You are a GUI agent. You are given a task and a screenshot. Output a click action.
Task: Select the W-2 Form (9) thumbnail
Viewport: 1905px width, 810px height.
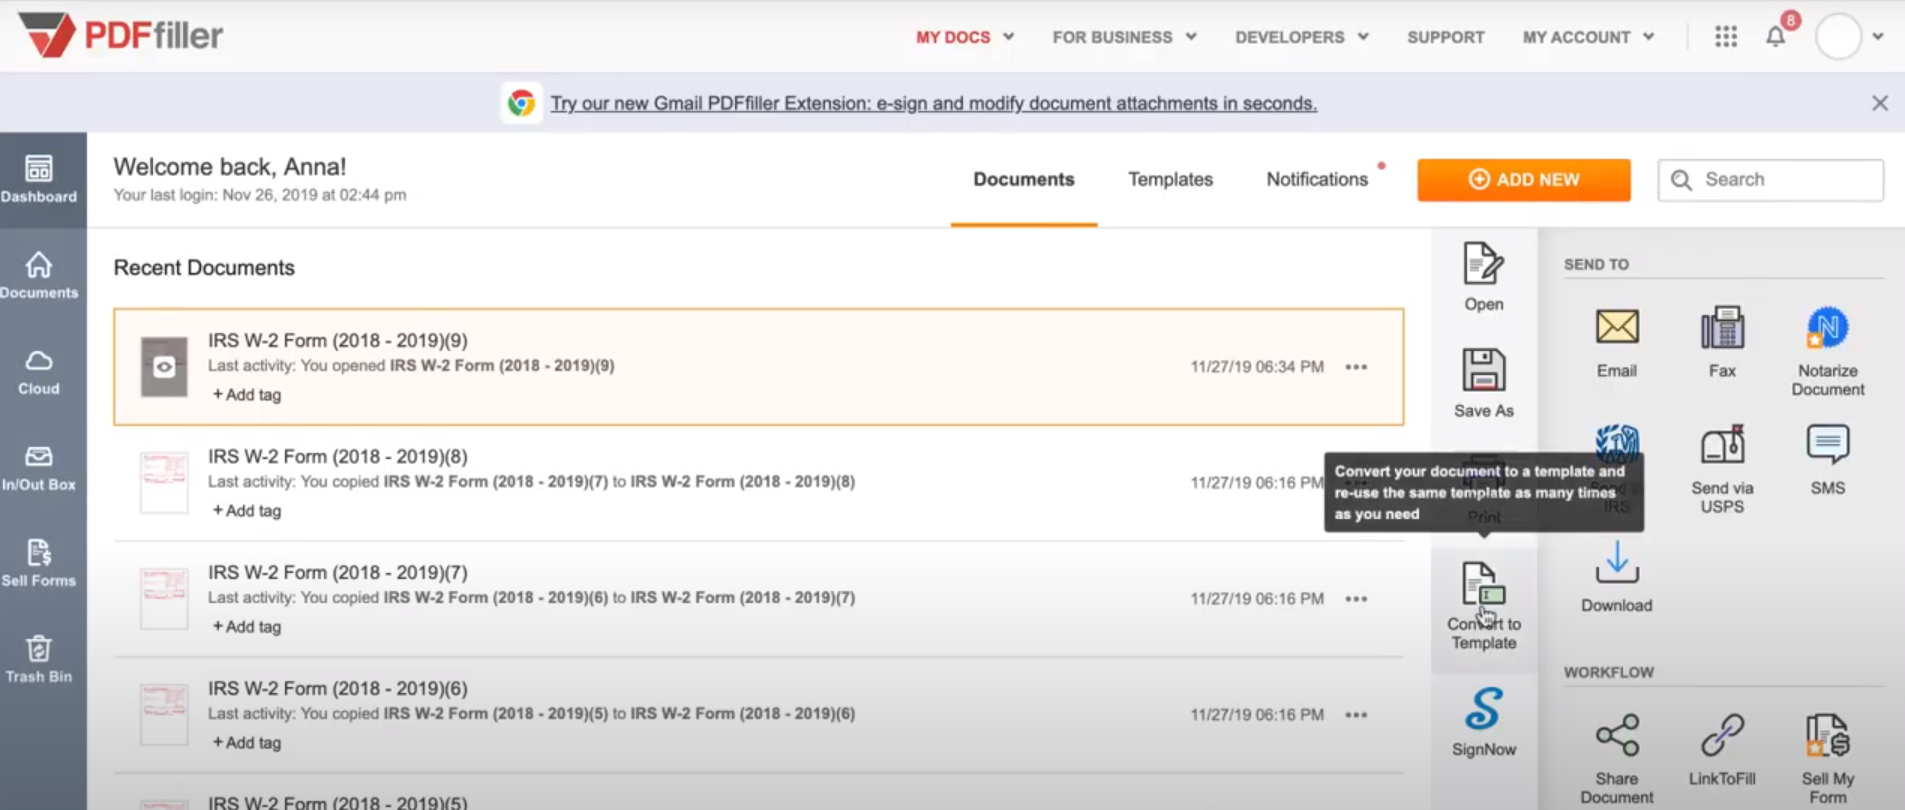click(164, 367)
